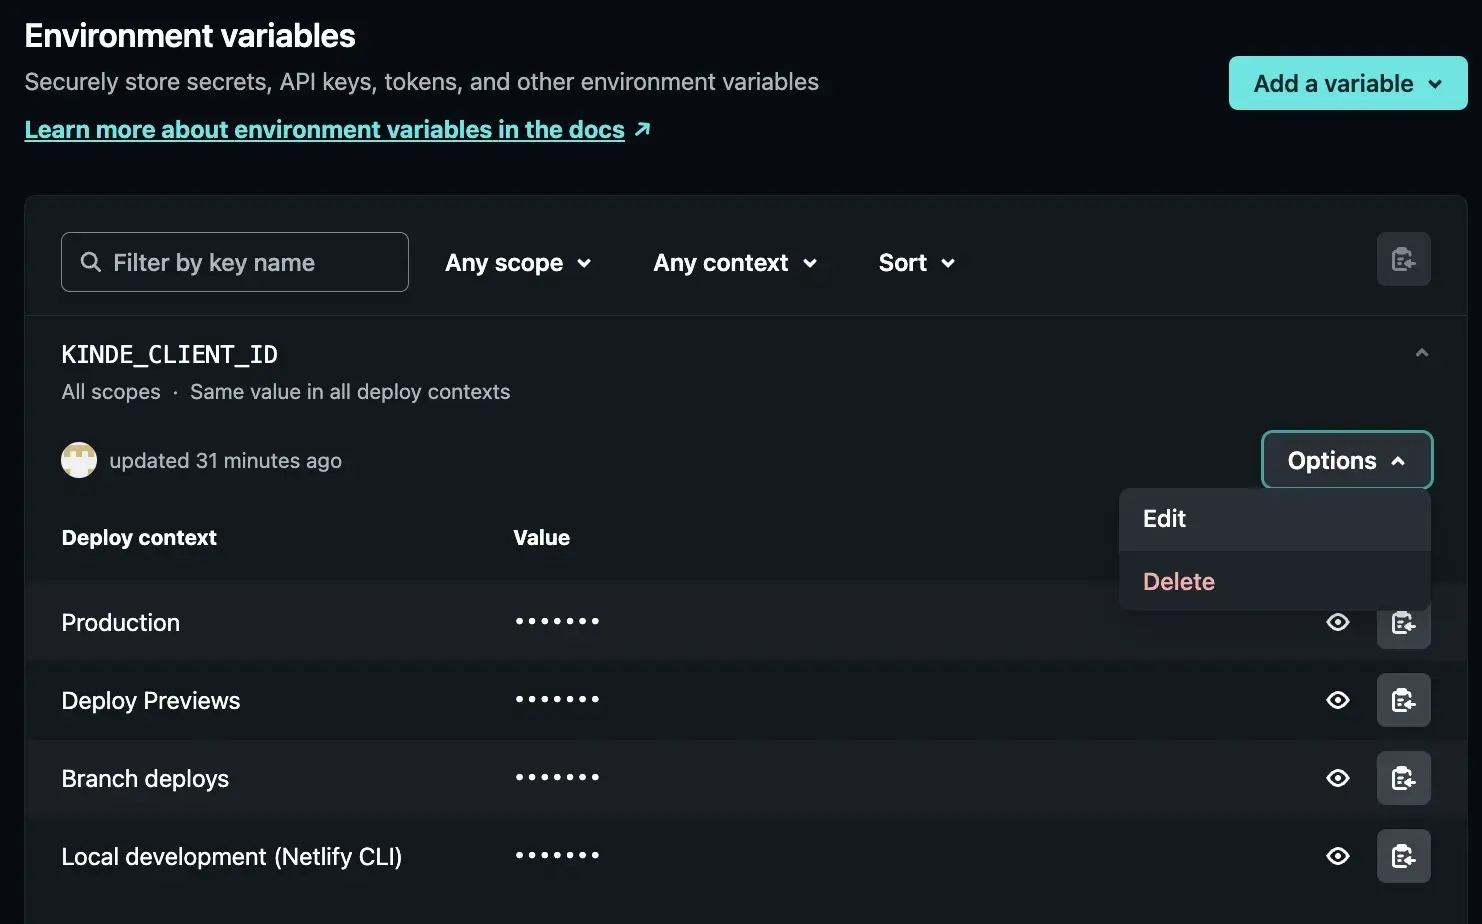Click the external link arrow after the docs link
The height and width of the screenshot is (924, 1482).
click(643, 128)
